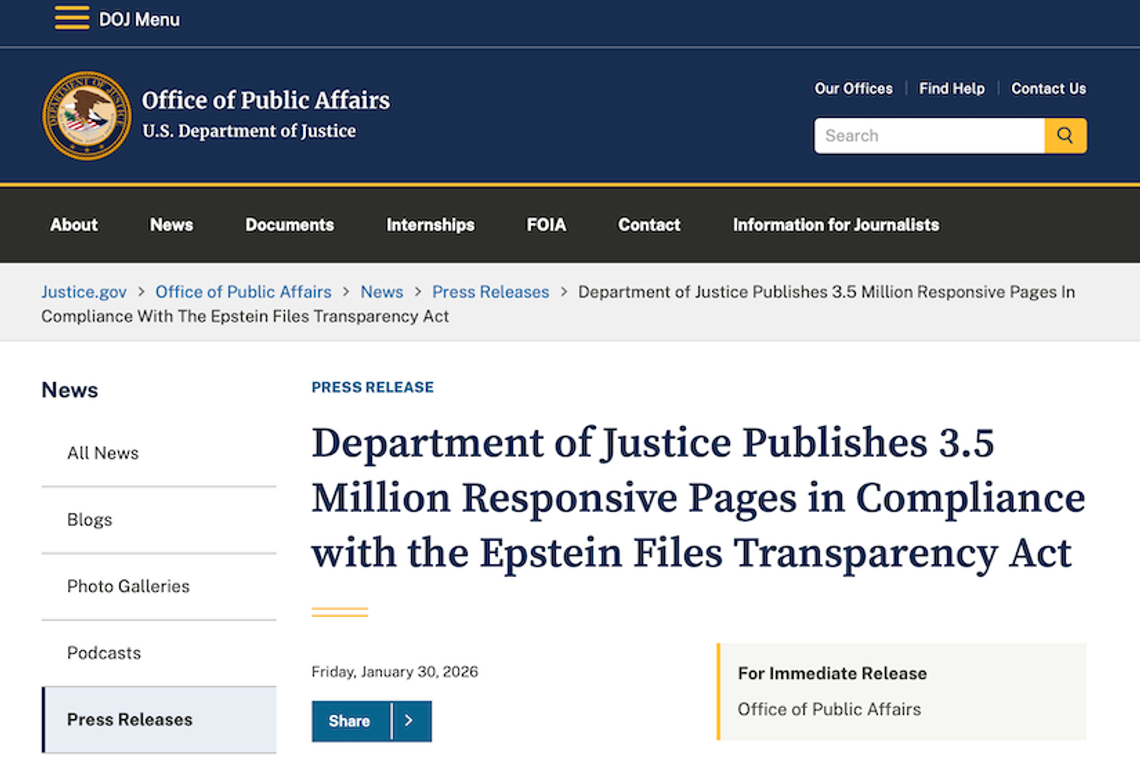Screen dimensions: 1140x774
Task: Select All News in the sidebar
Action: [x=103, y=453]
